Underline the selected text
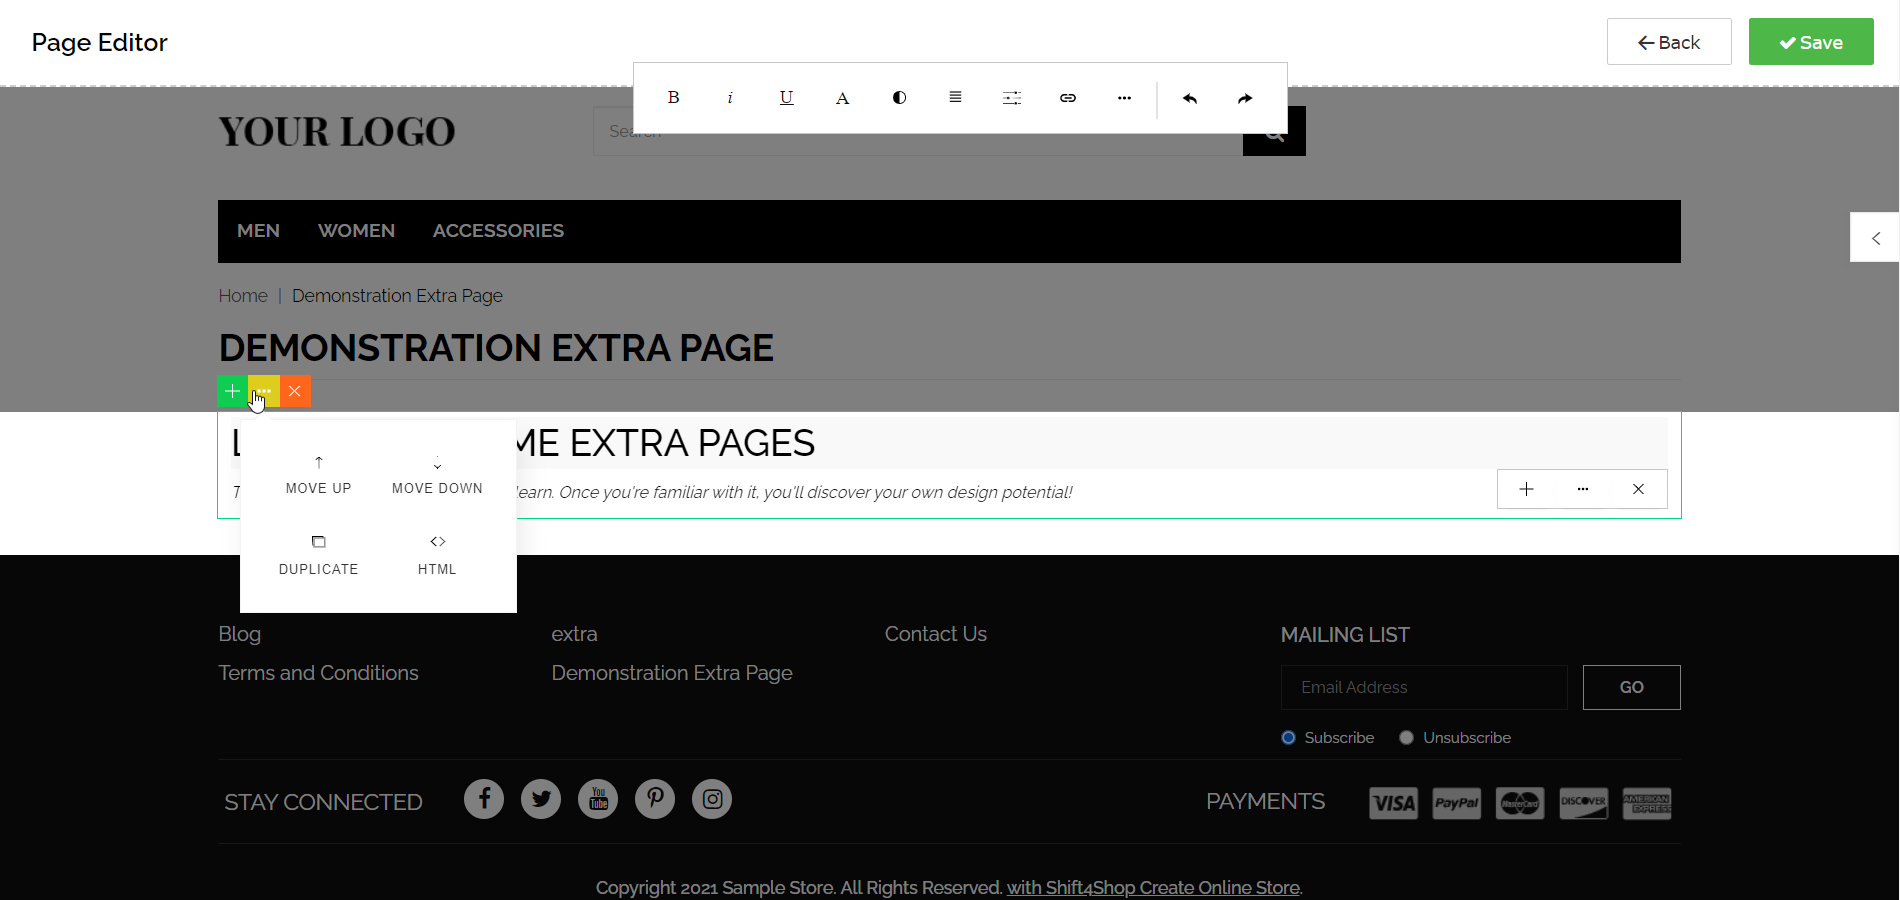 tap(786, 97)
